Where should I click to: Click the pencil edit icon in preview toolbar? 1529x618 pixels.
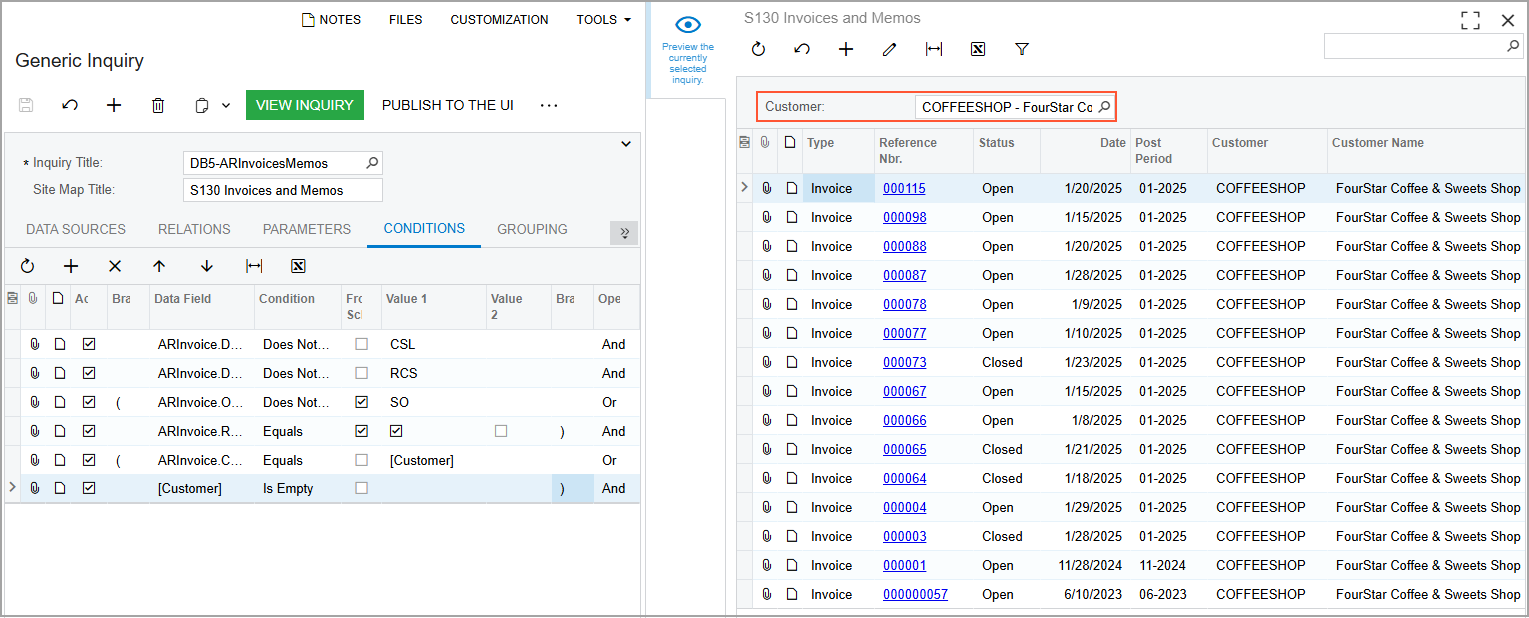pyautogui.click(x=889, y=49)
